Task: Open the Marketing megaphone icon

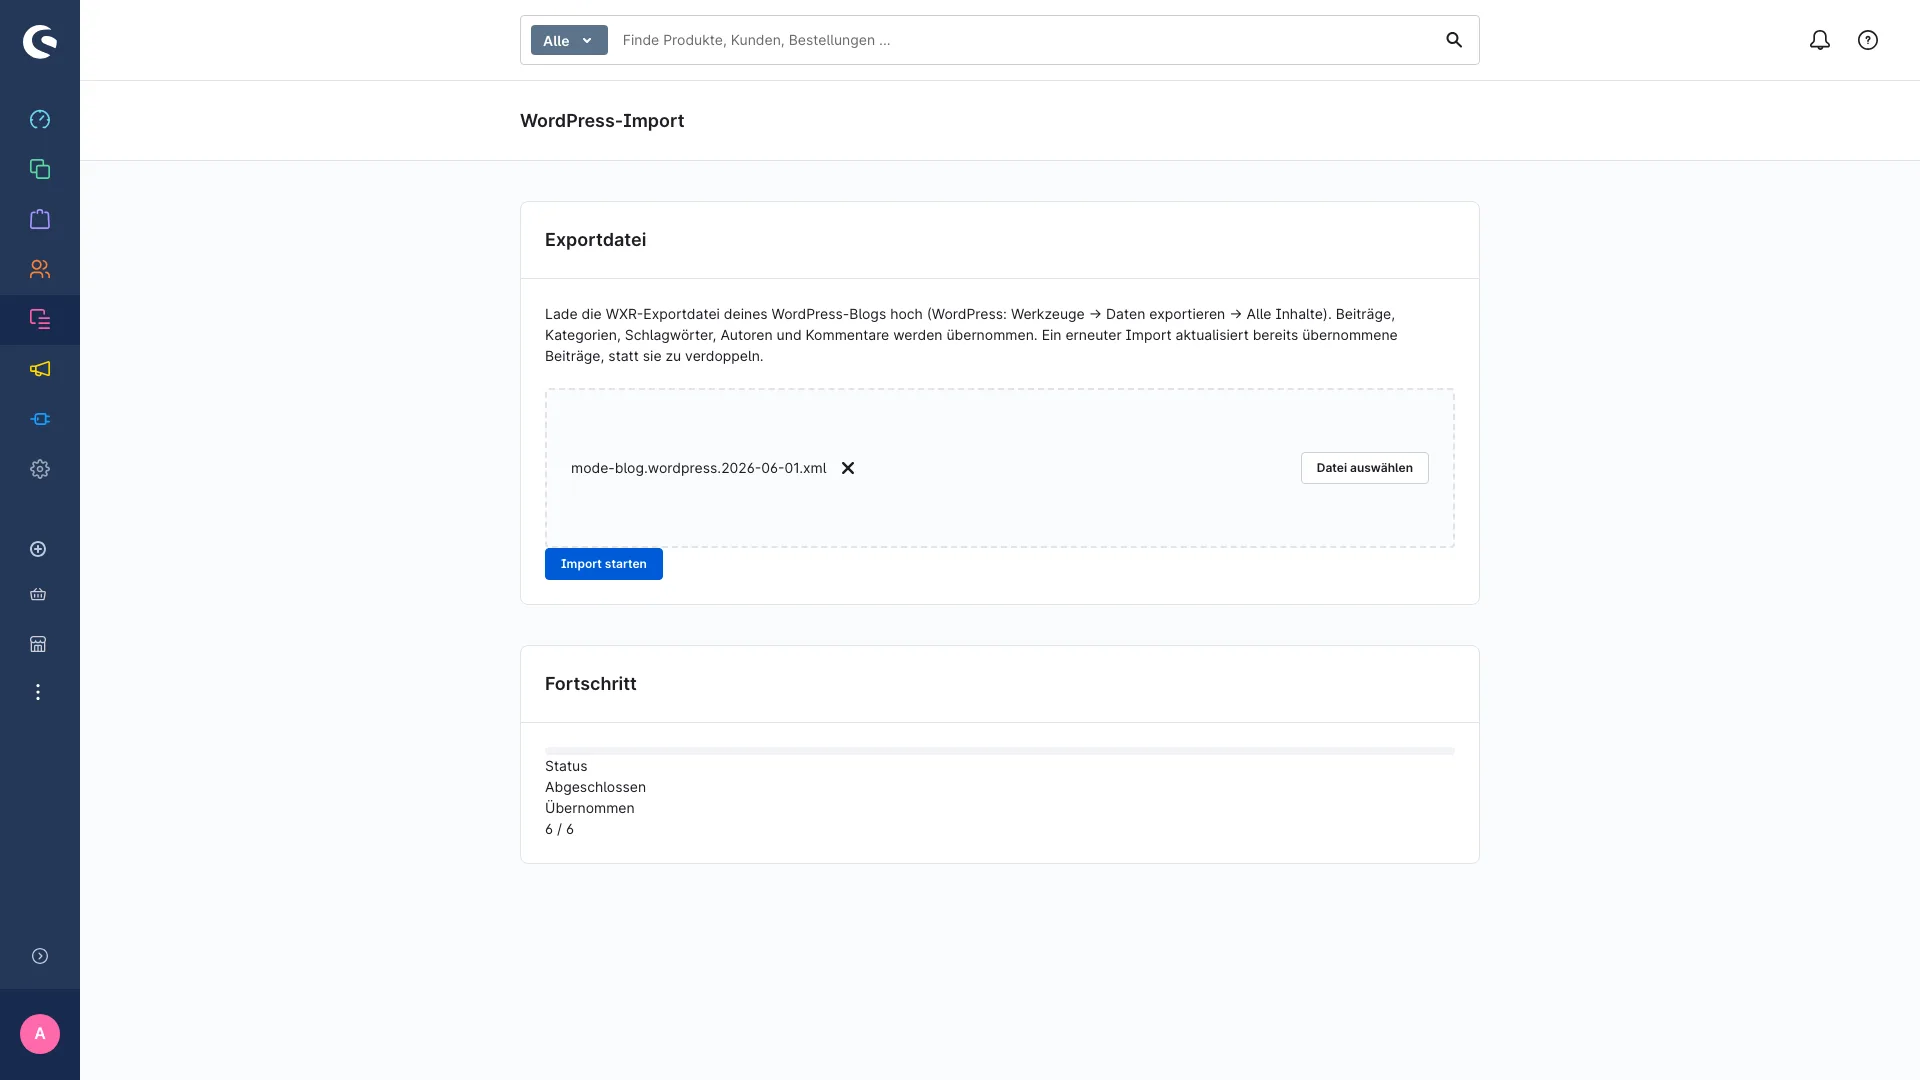Action: click(40, 370)
